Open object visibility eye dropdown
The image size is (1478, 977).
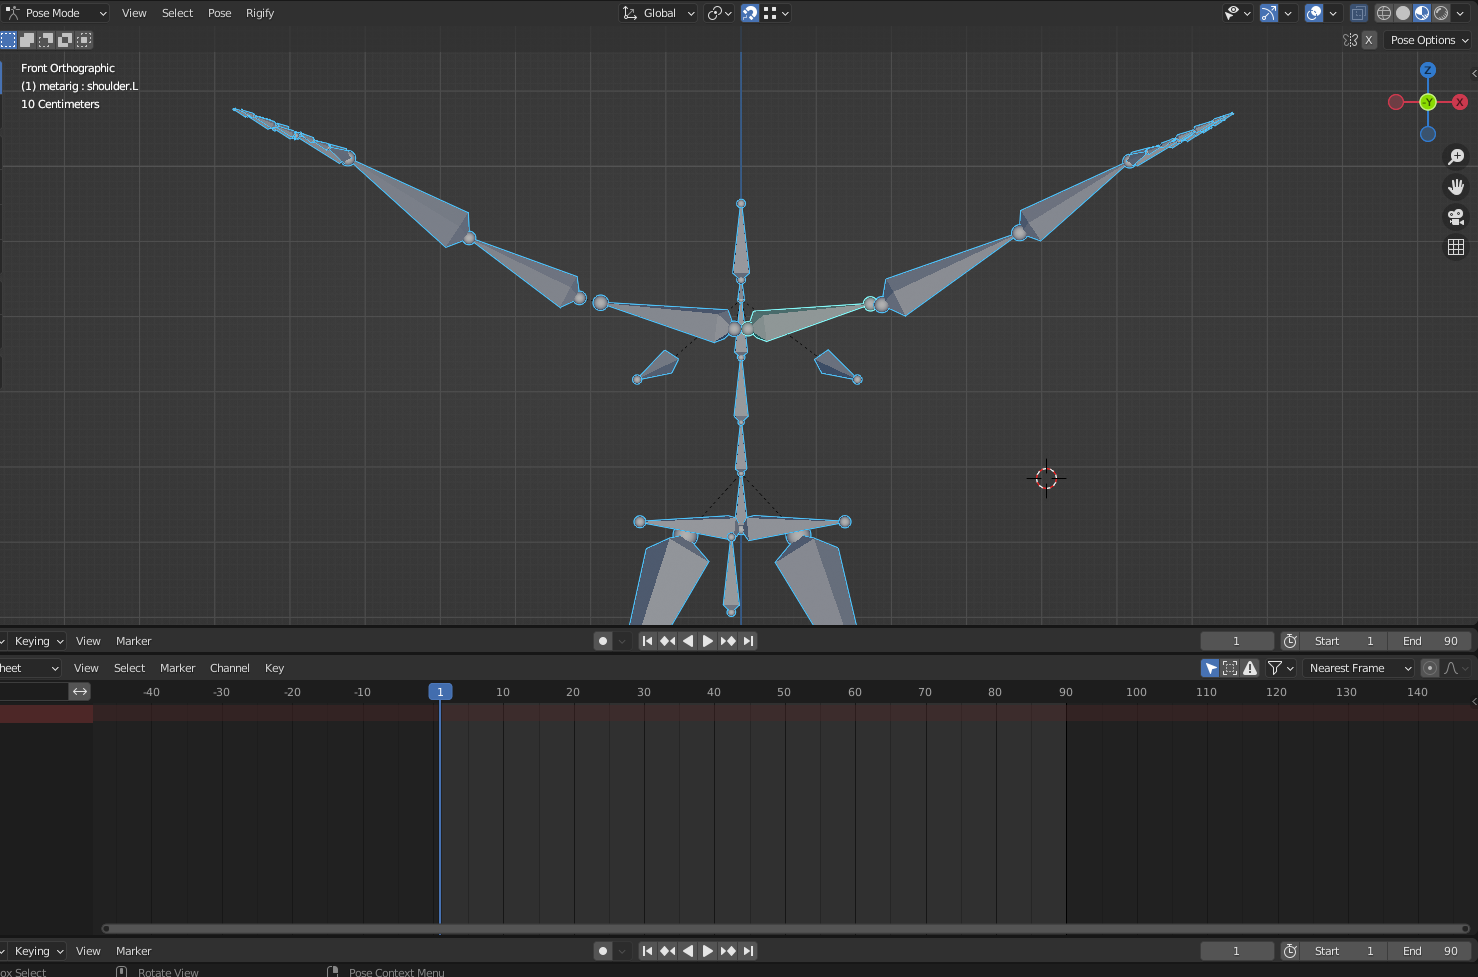[1238, 13]
